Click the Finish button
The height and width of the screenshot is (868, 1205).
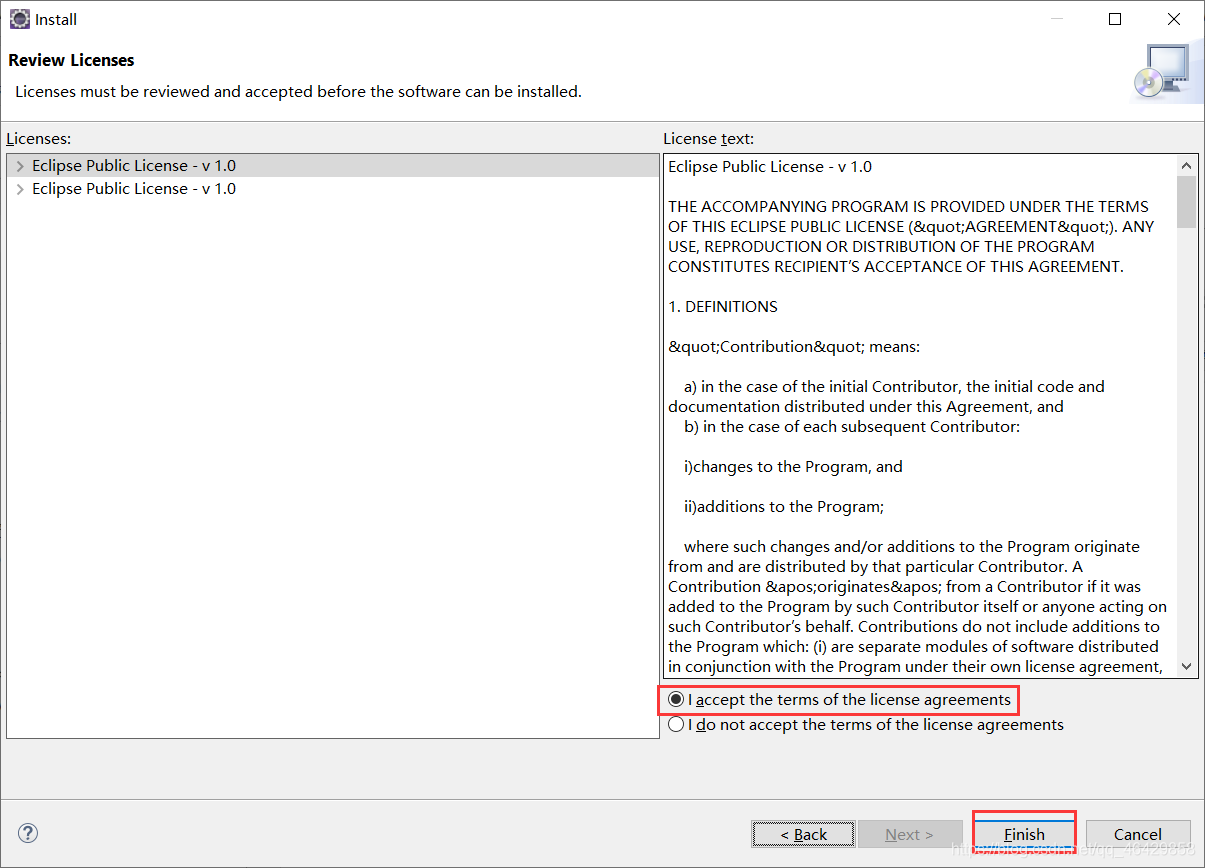1024,834
